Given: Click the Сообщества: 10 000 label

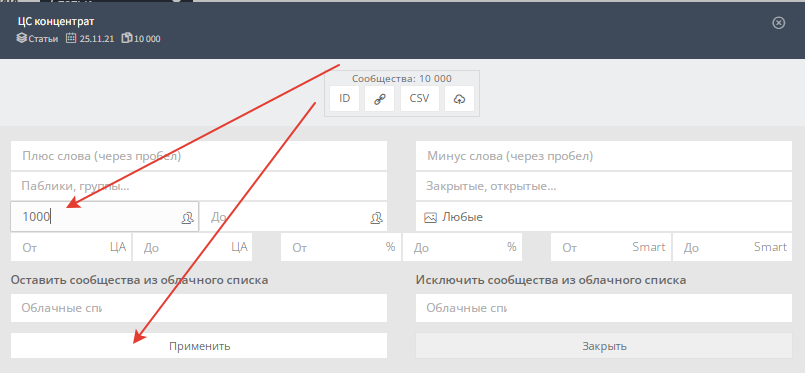Looking at the screenshot, I should click(x=402, y=78).
